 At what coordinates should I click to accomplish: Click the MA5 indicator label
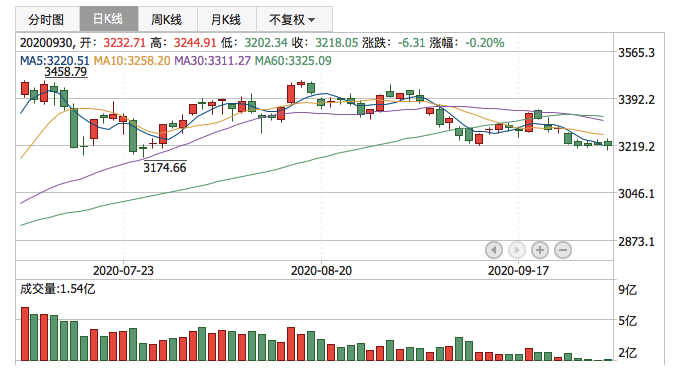tap(55, 61)
